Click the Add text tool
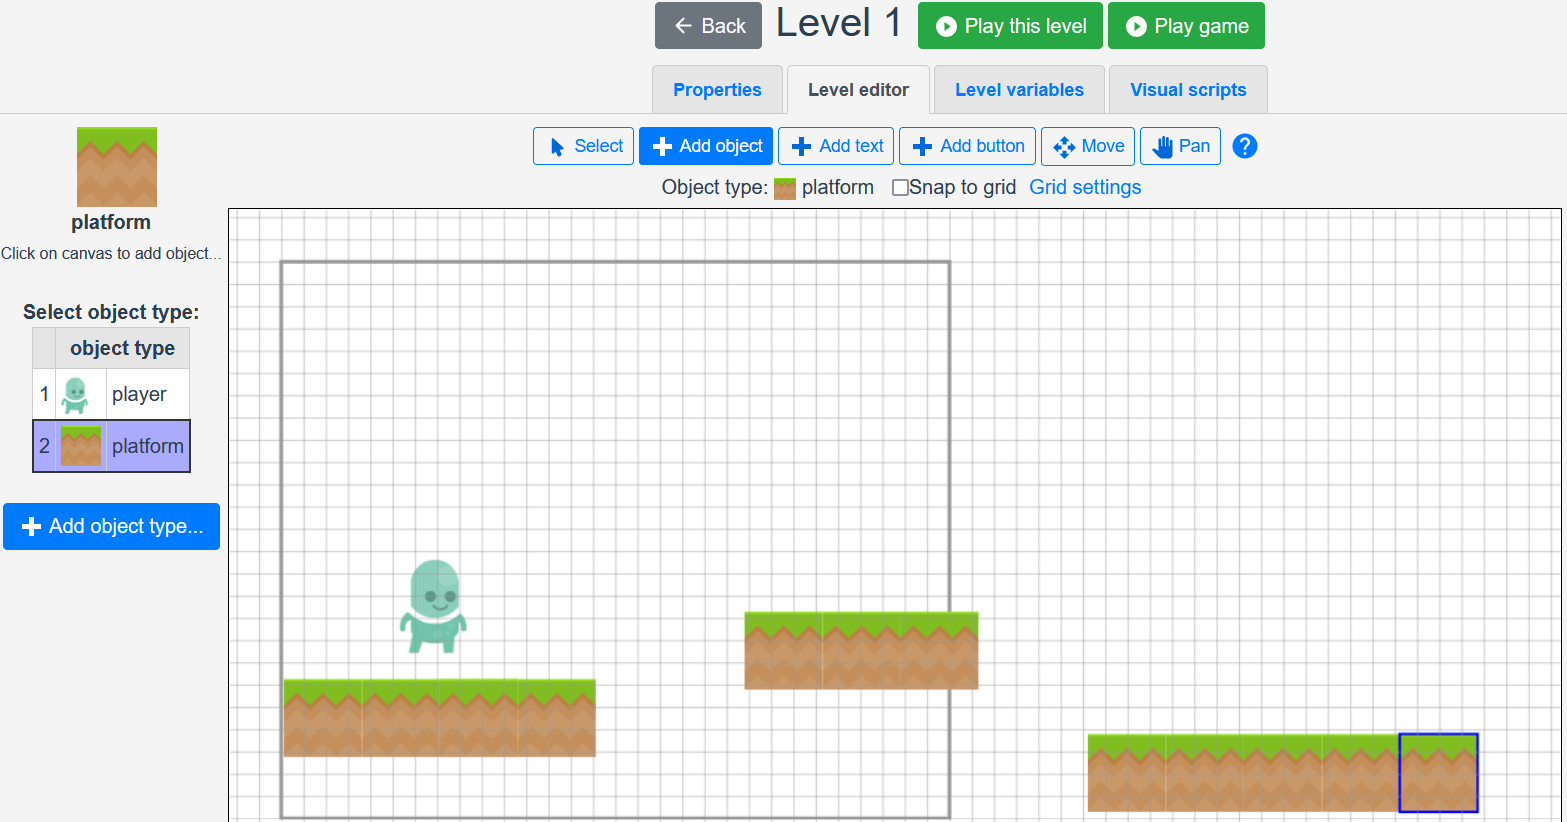The height and width of the screenshot is (822, 1567). coord(836,146)
